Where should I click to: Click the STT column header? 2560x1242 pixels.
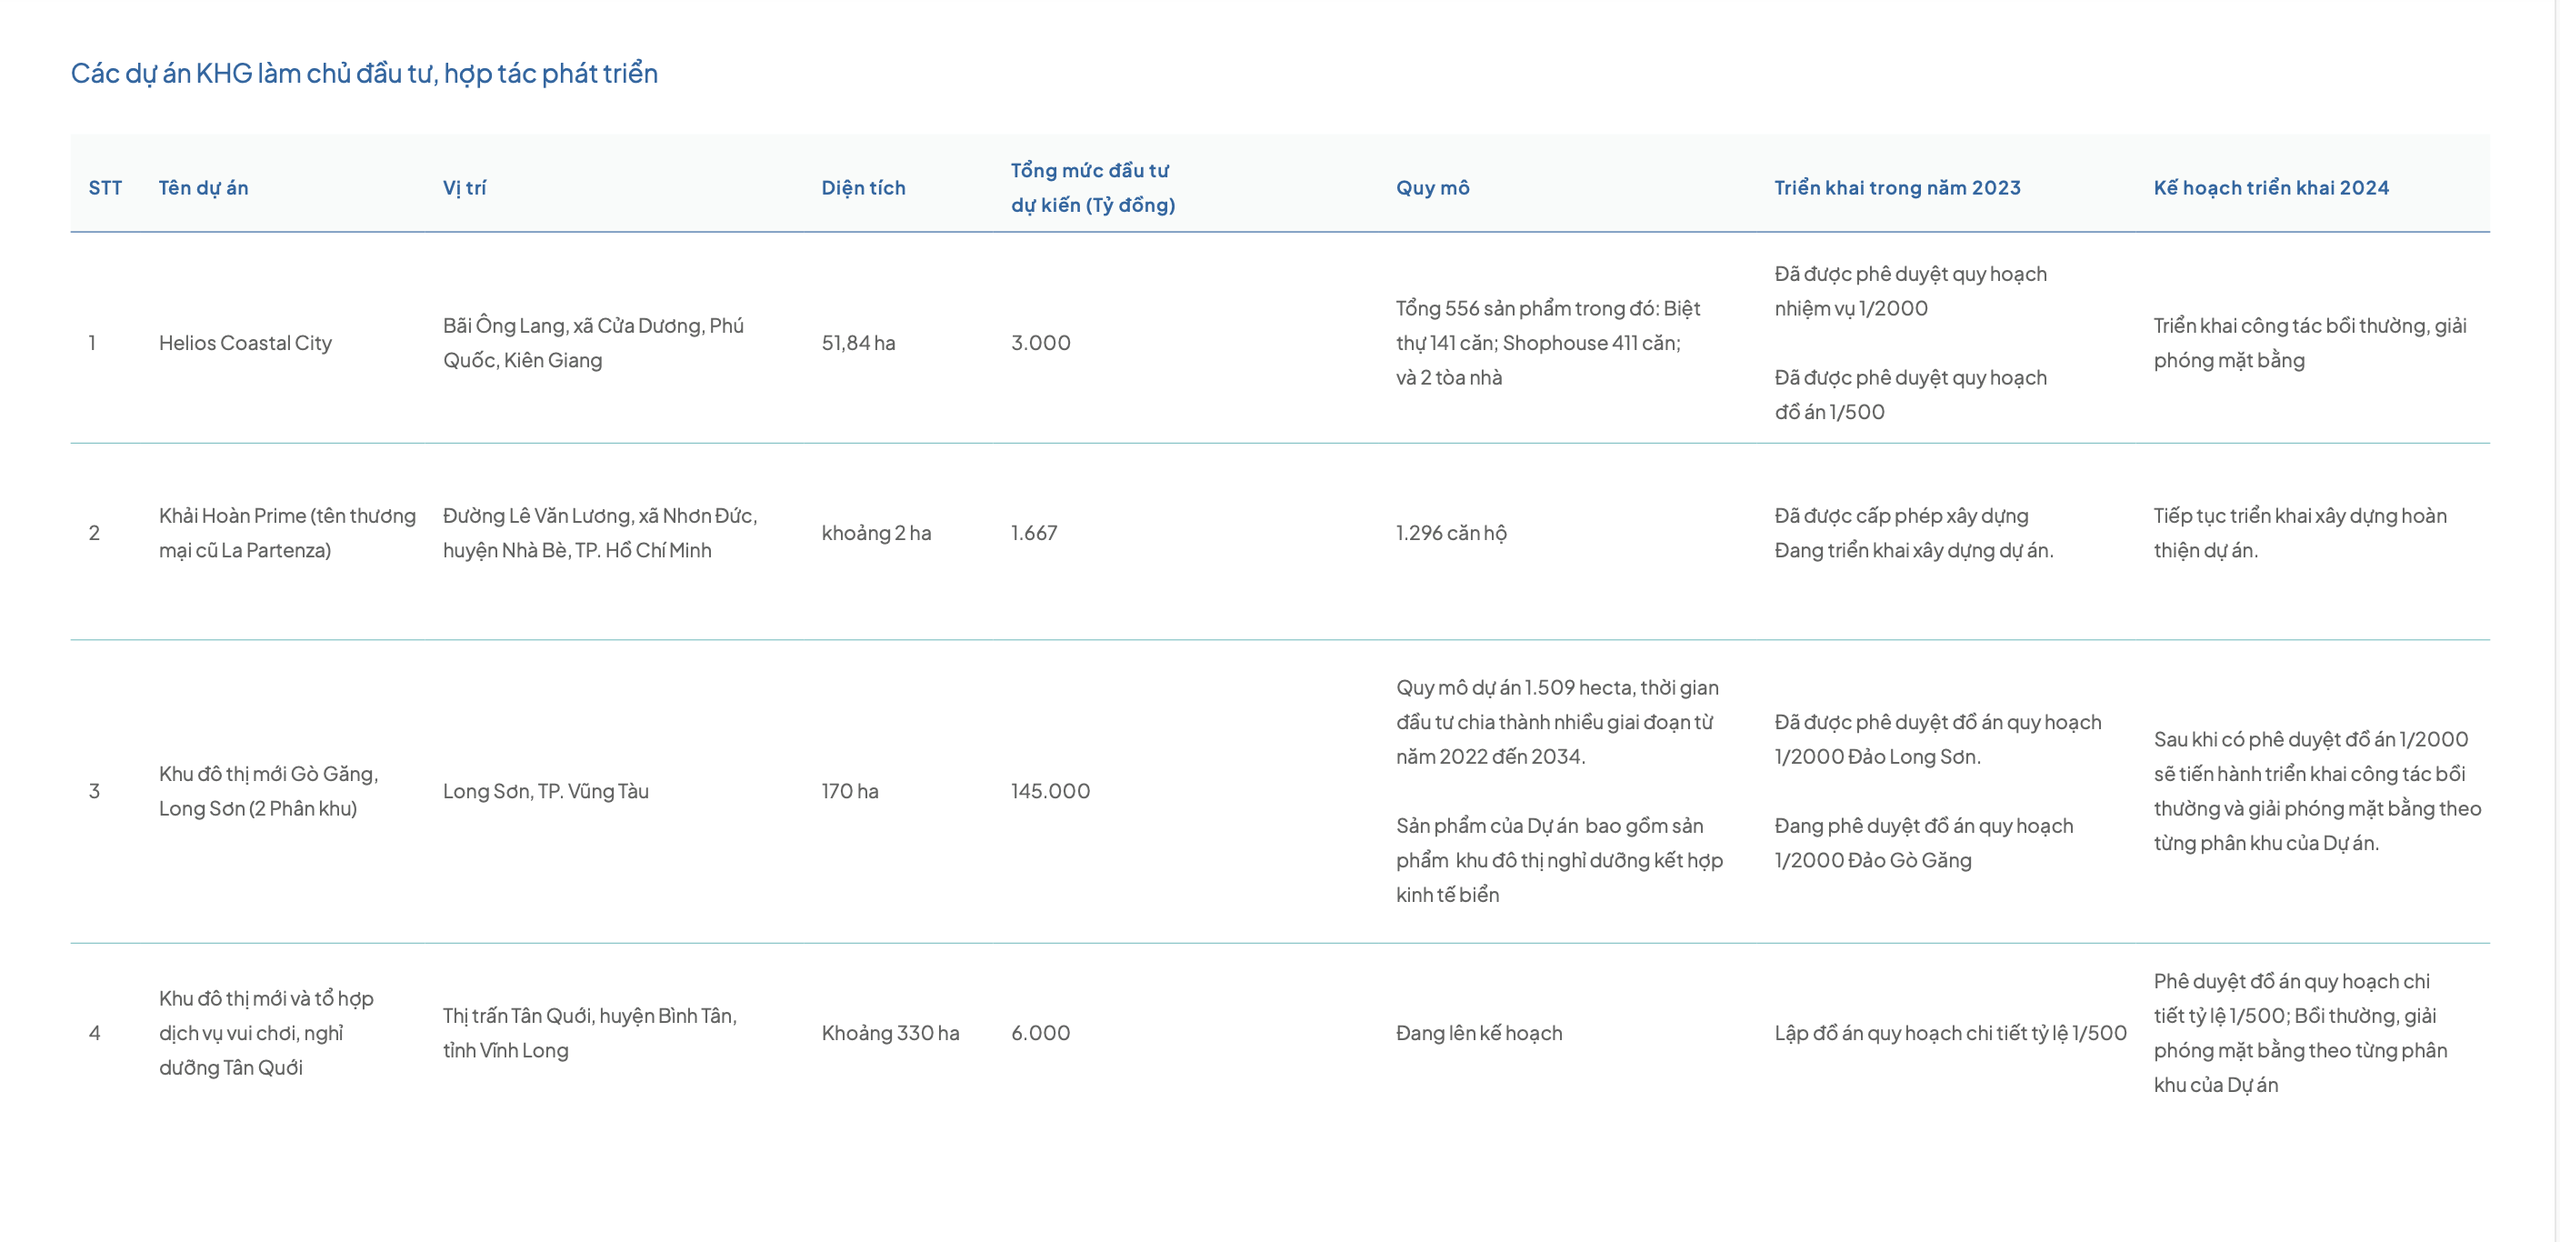(x=105, y=188)
